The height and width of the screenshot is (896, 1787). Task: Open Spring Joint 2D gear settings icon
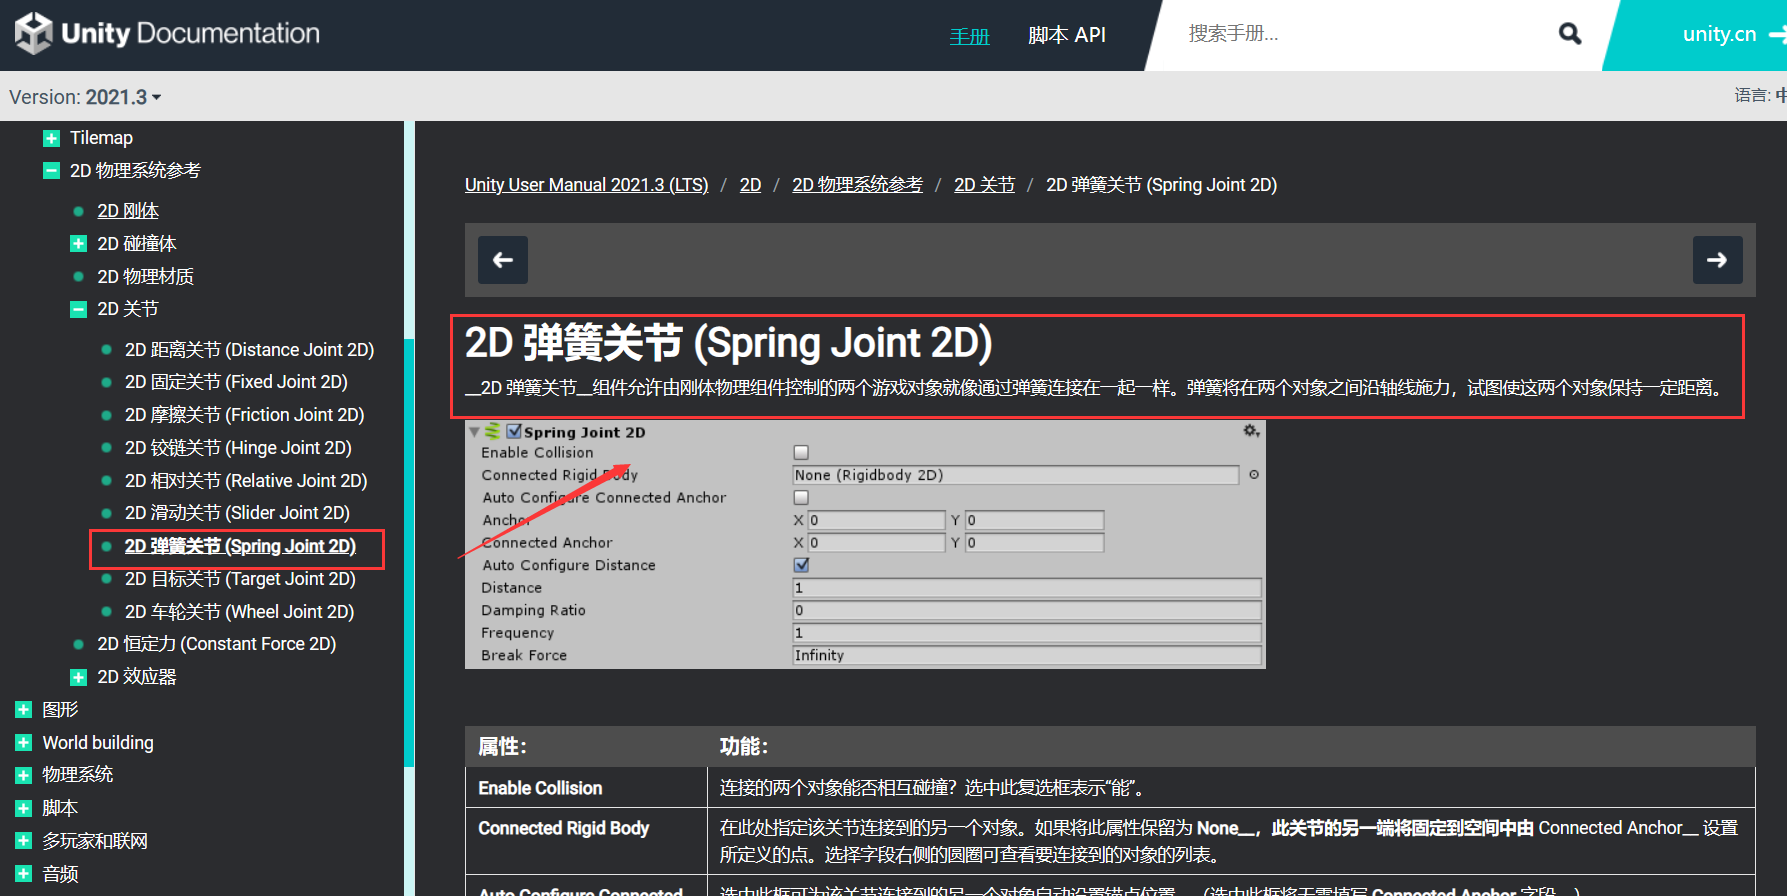coord(1250,431)
